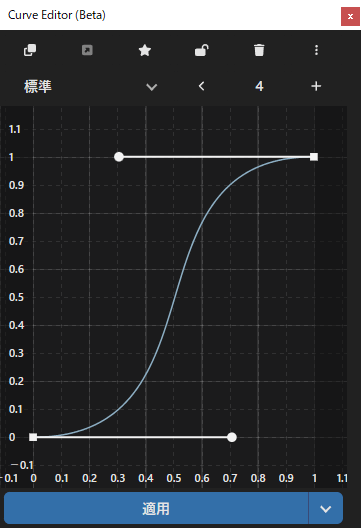This screenshot has width=361, height=528.
Task: Select the upper round control handle
Action: pos(119,157)
